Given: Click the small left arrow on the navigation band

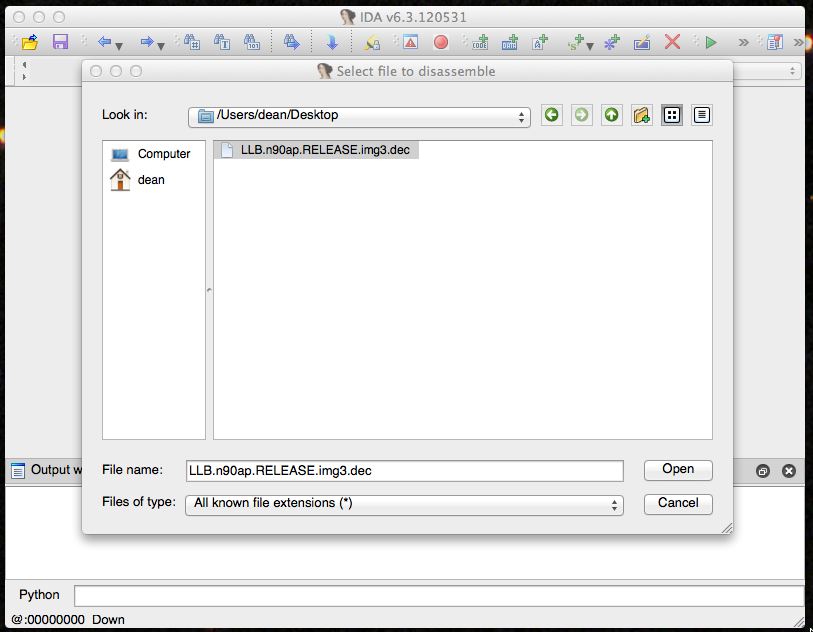Looking at the screenshot, I should tap(24, 65).
